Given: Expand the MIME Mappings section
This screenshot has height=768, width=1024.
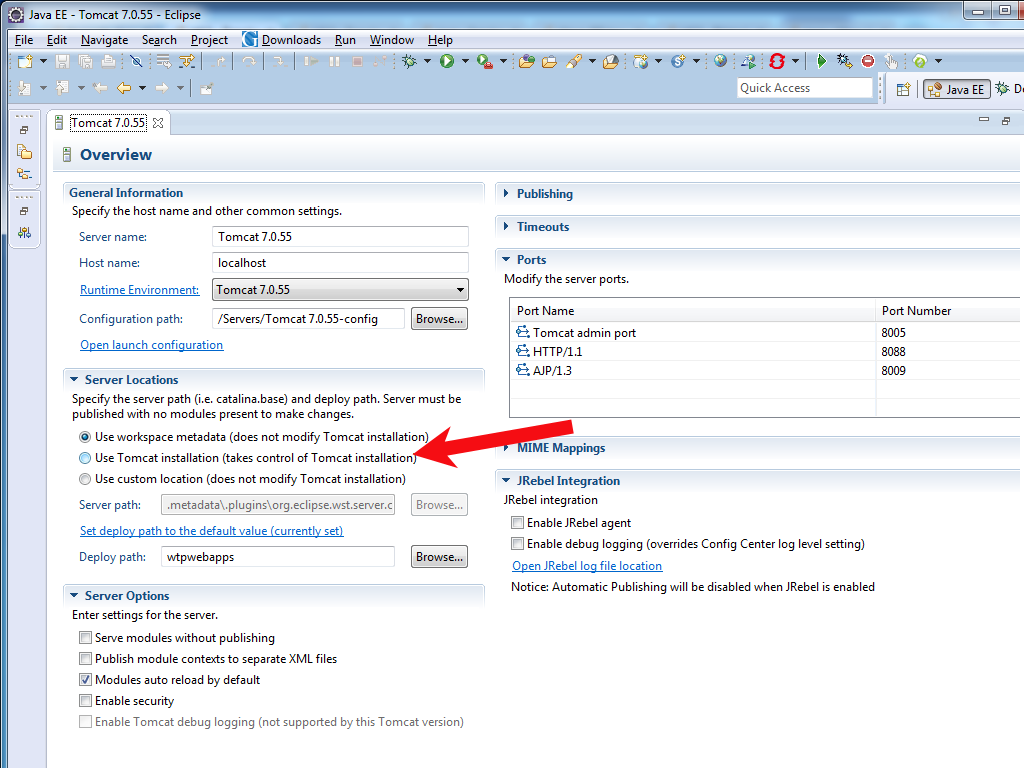Looking at the screenshot, I should pos(506,448).
